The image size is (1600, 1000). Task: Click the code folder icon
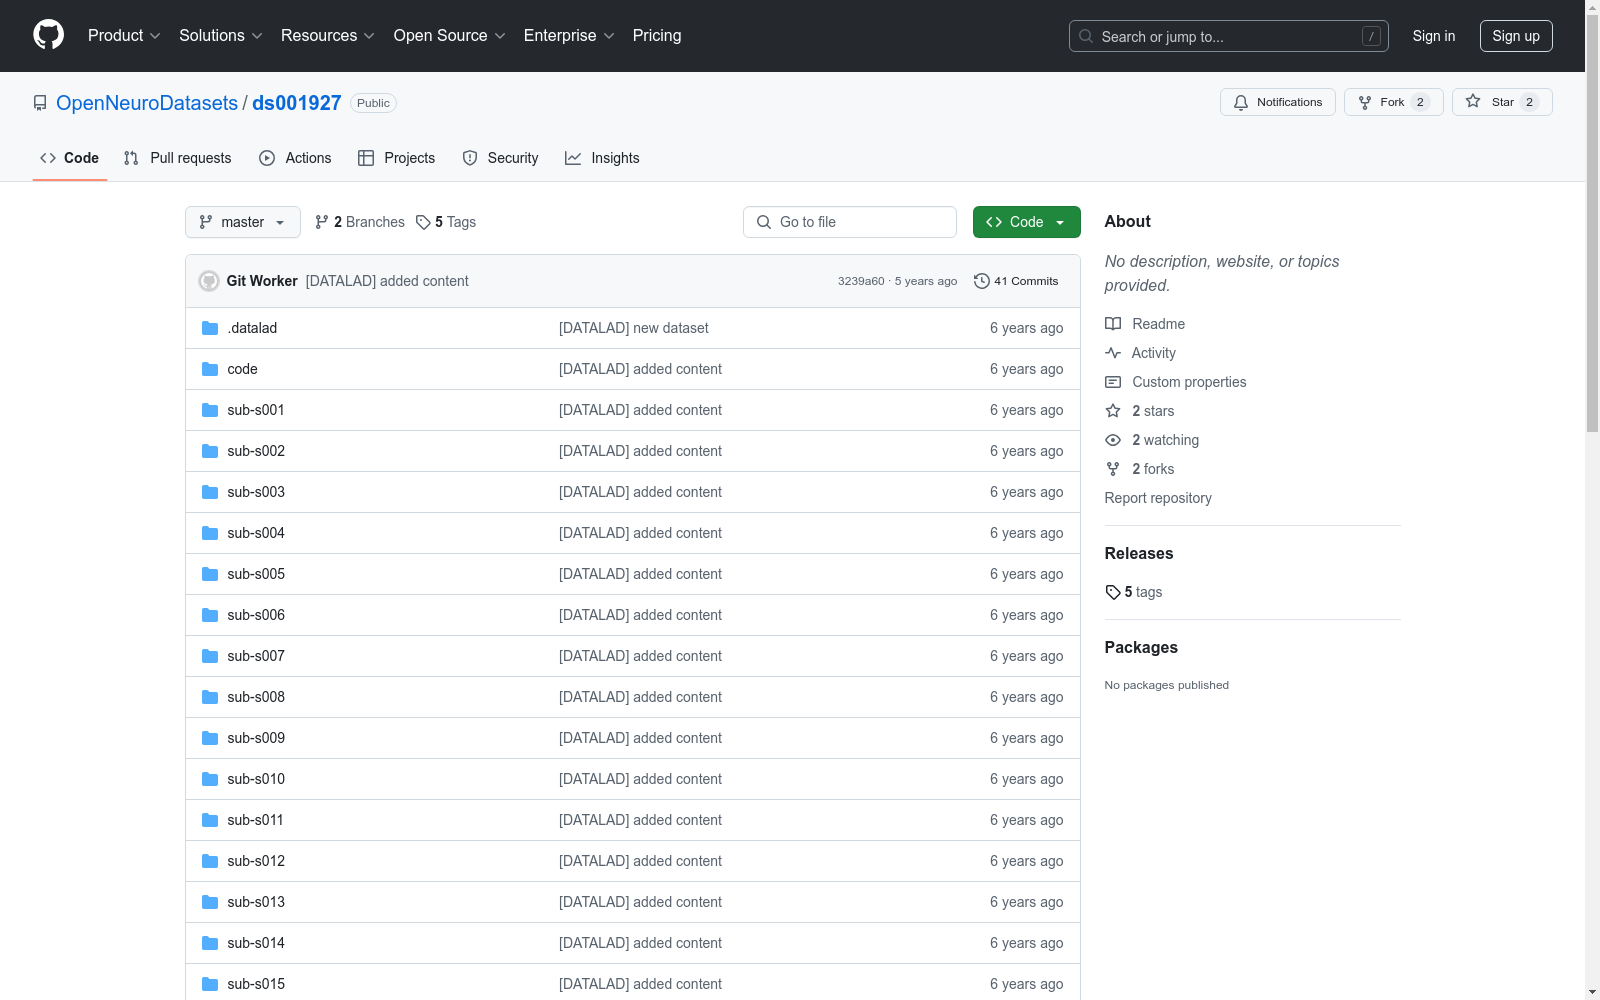point(210,369)
